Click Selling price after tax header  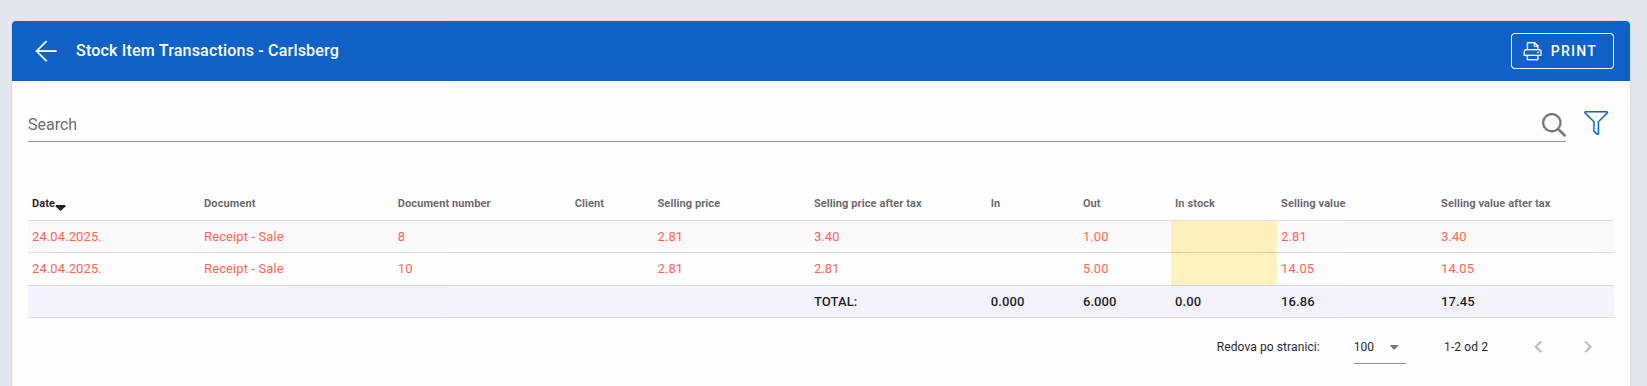point(868,203)
